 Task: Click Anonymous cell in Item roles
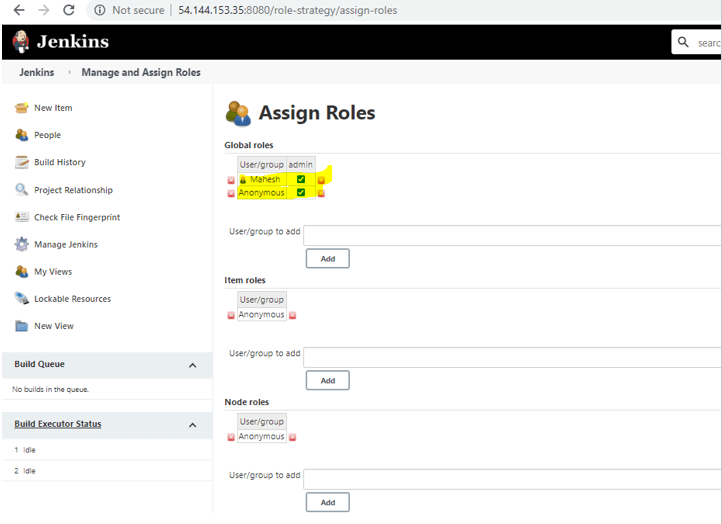pyautogui.click(x=262, y=314)
